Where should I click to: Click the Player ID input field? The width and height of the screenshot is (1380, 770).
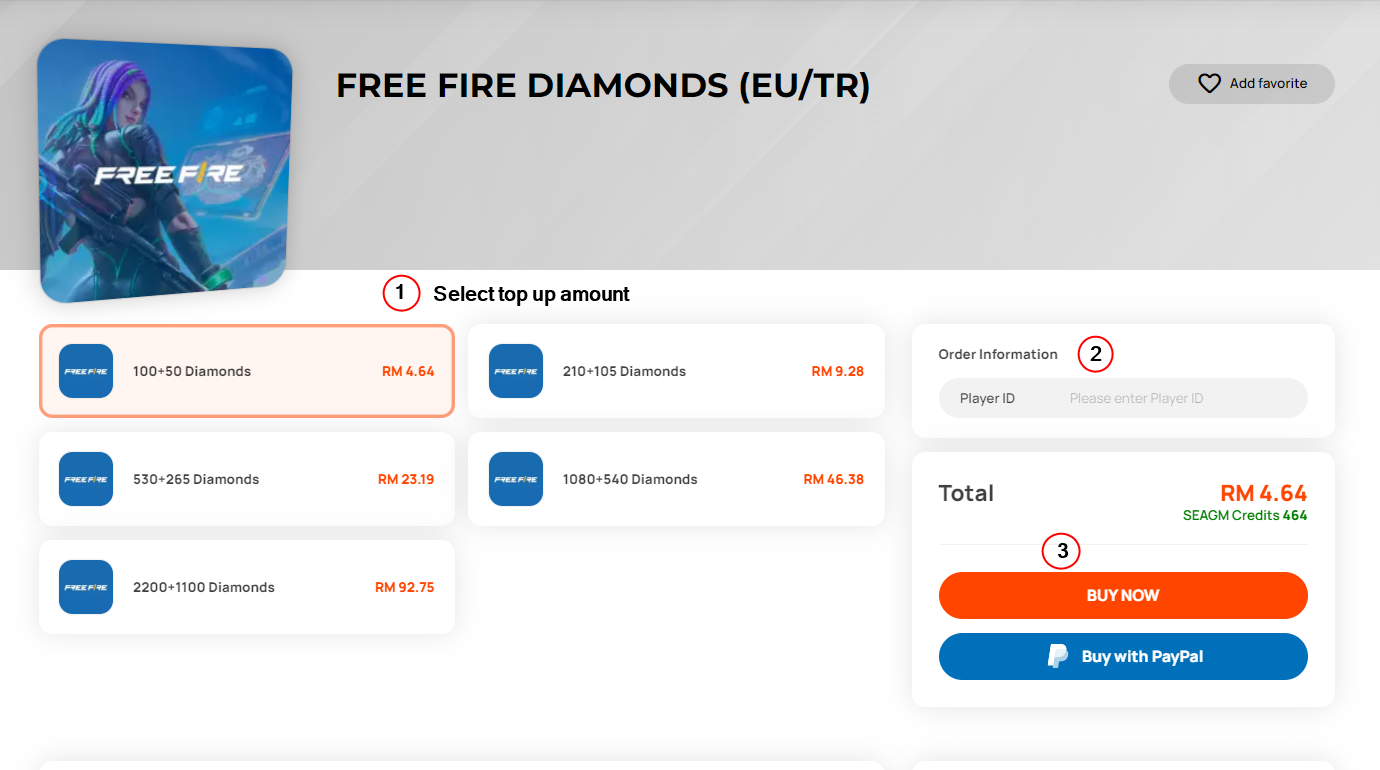point(1123,398)
